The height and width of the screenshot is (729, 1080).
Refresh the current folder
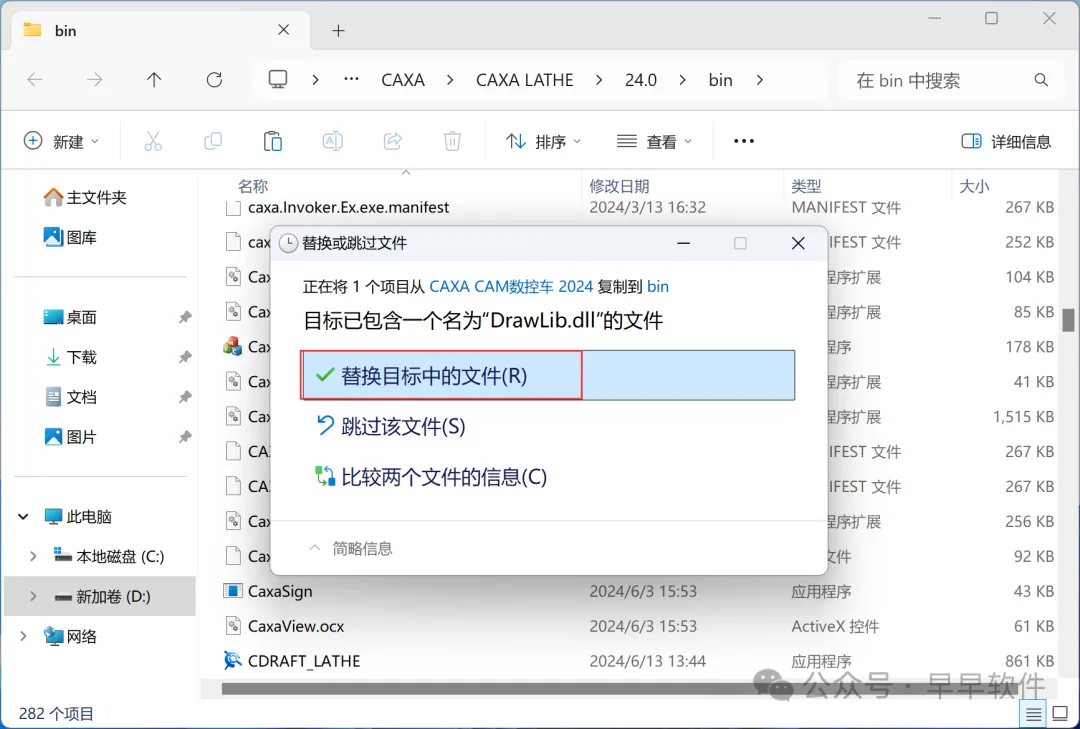pyautogui.click(x=214, y=80)
